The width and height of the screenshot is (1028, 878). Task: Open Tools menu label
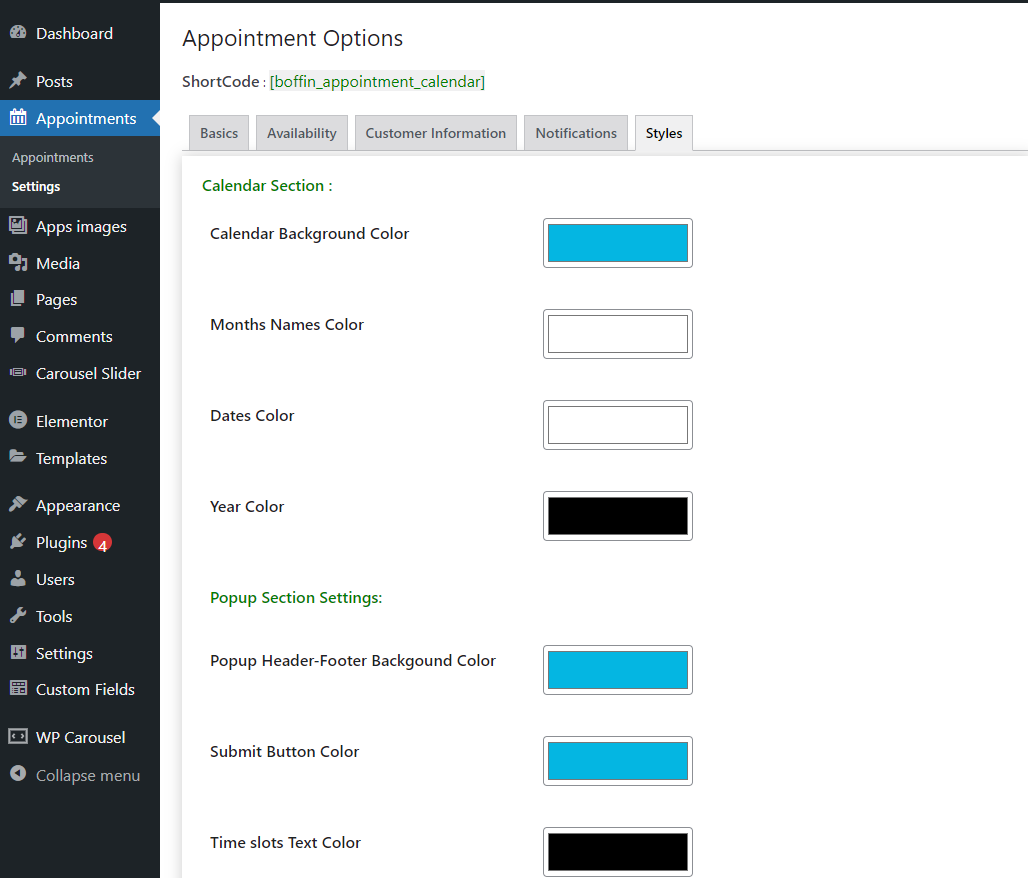coord(54,616)
